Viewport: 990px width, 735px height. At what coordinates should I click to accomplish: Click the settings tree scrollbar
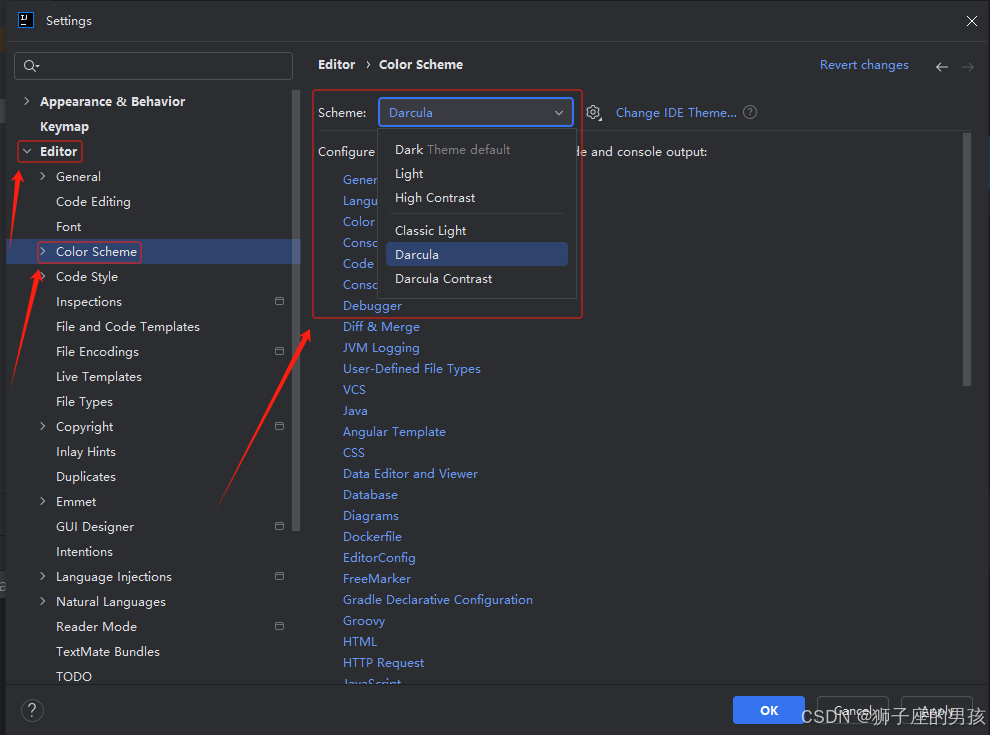(295, 311)
